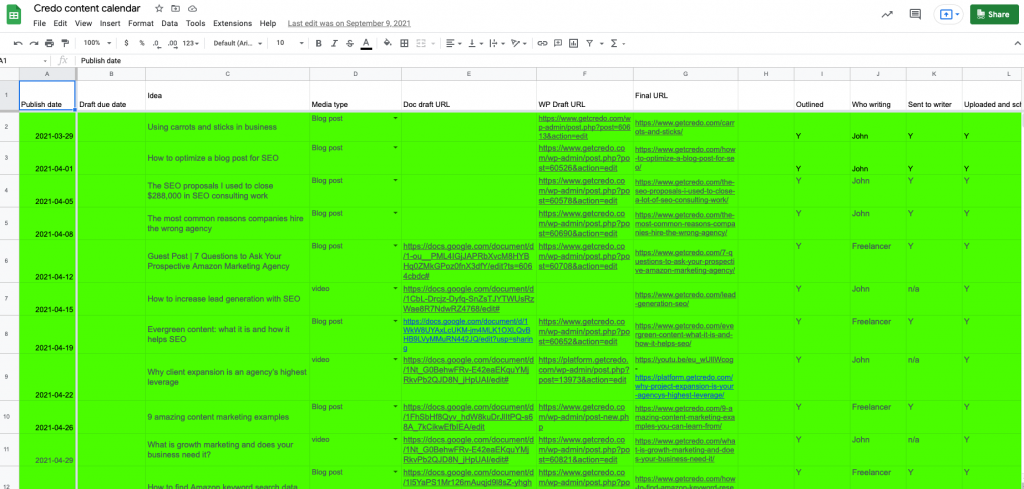Select cell with date 2021-04-12
This screenshot has width=1024, height=489.
pos(47,260)
